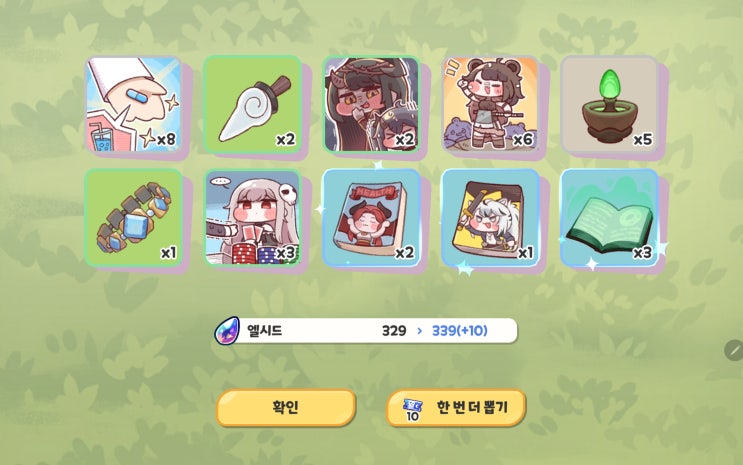
Task: Click the 한 번 더 뽑기 draw again button
Action: pyautogui.click(x=456, y=408)
